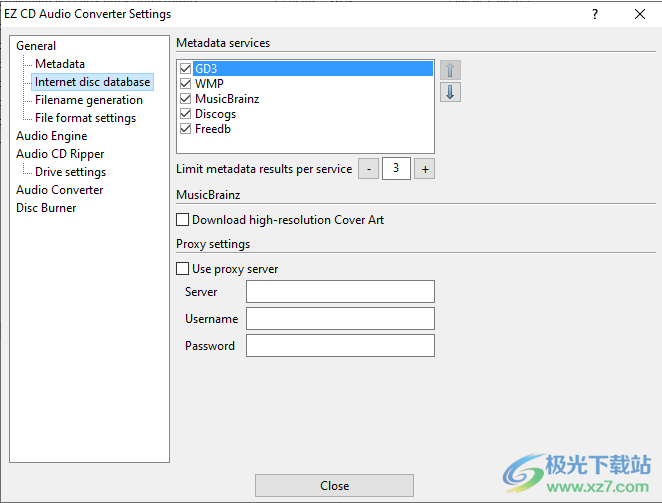
Task: Select Audio CD Ripper category
Action: 60,154
